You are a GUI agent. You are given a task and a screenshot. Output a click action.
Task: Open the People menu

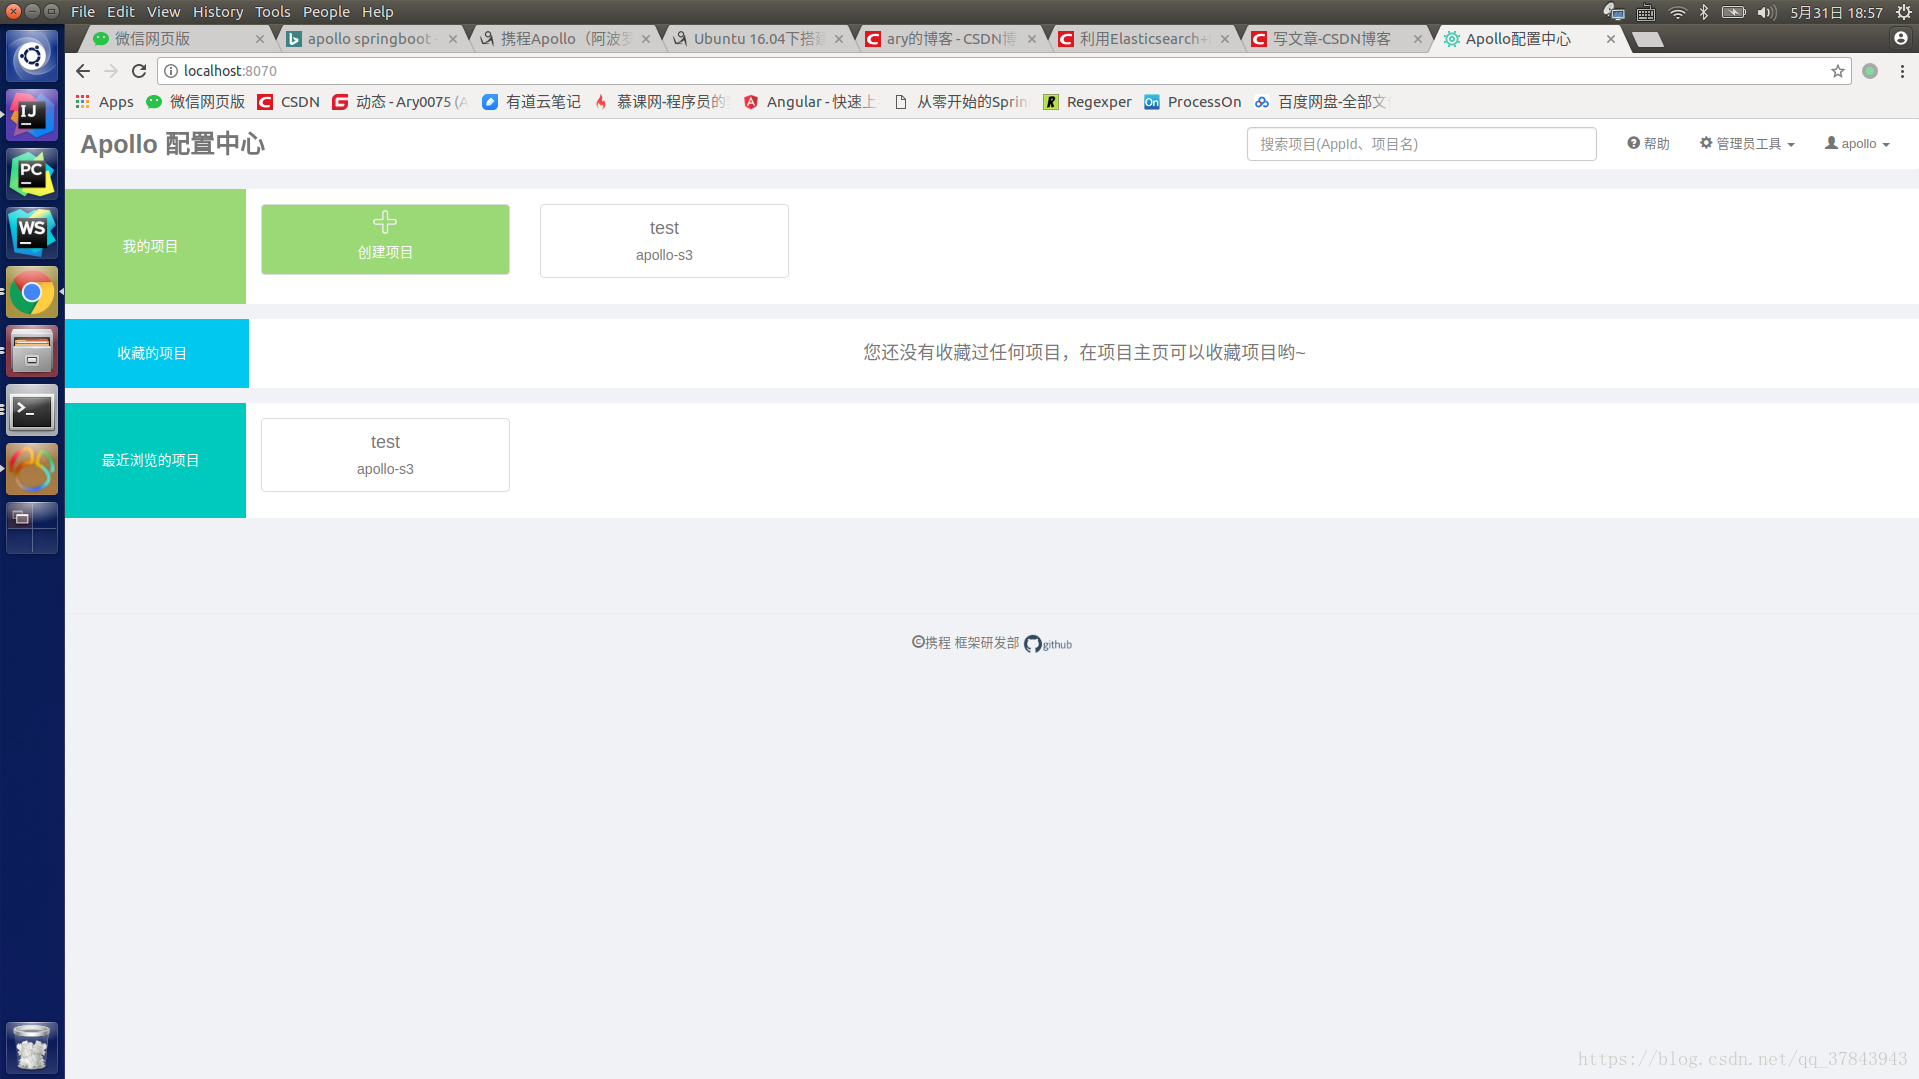326,12
